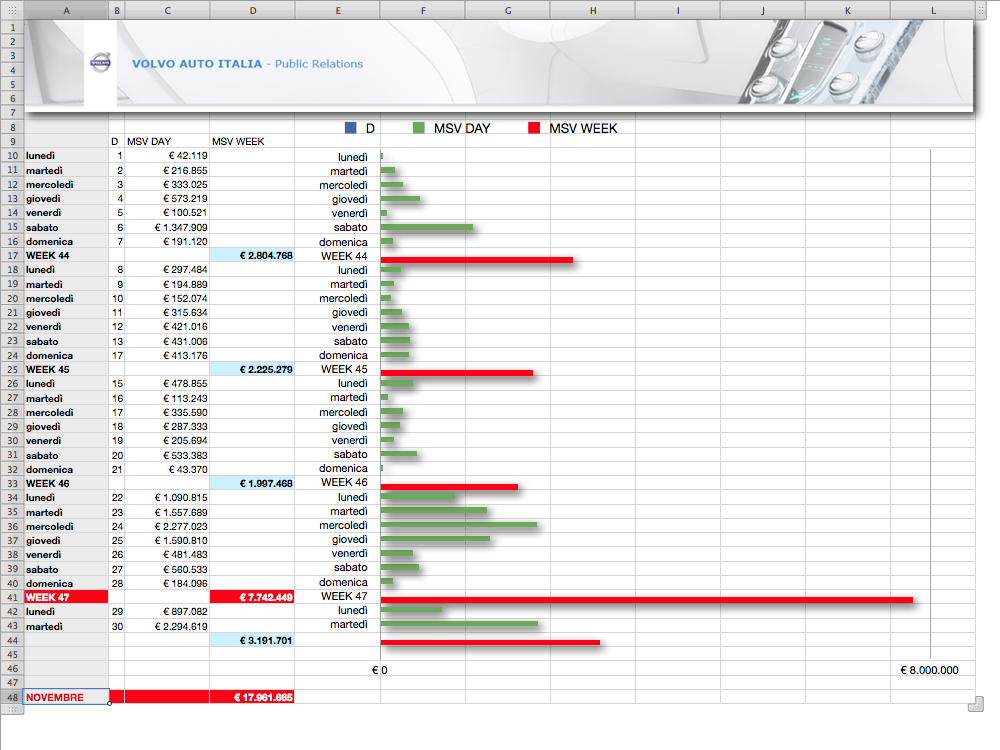Click the red WEEK 47 bar in chart

click(x=646, y=600)
